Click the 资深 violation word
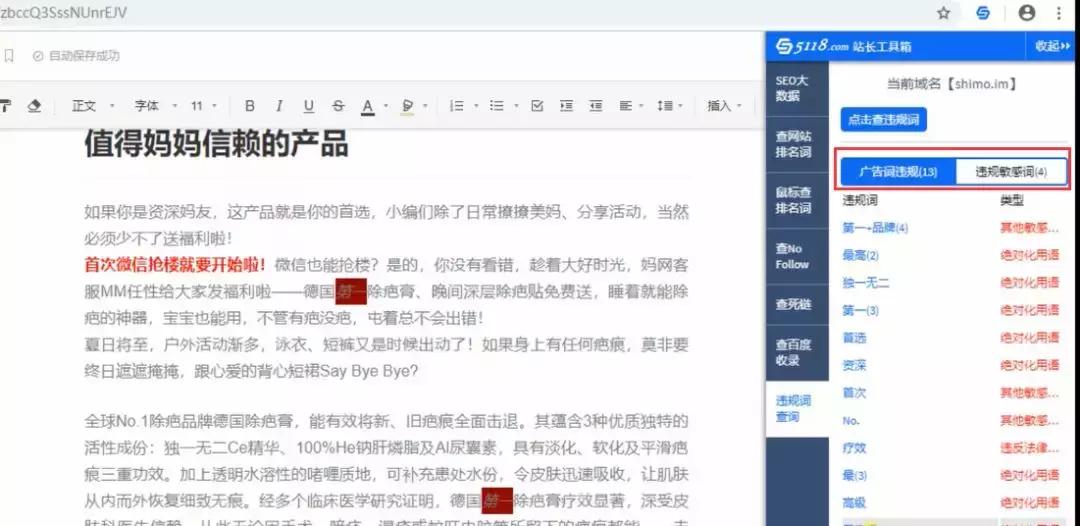 point(854,365)
